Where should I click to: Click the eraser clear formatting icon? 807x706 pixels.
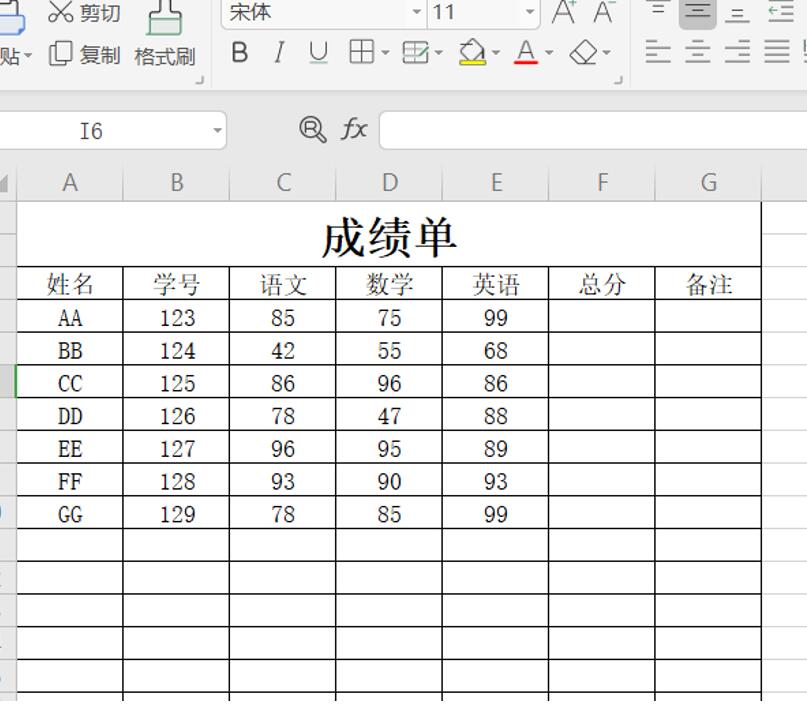pos(583,53)
